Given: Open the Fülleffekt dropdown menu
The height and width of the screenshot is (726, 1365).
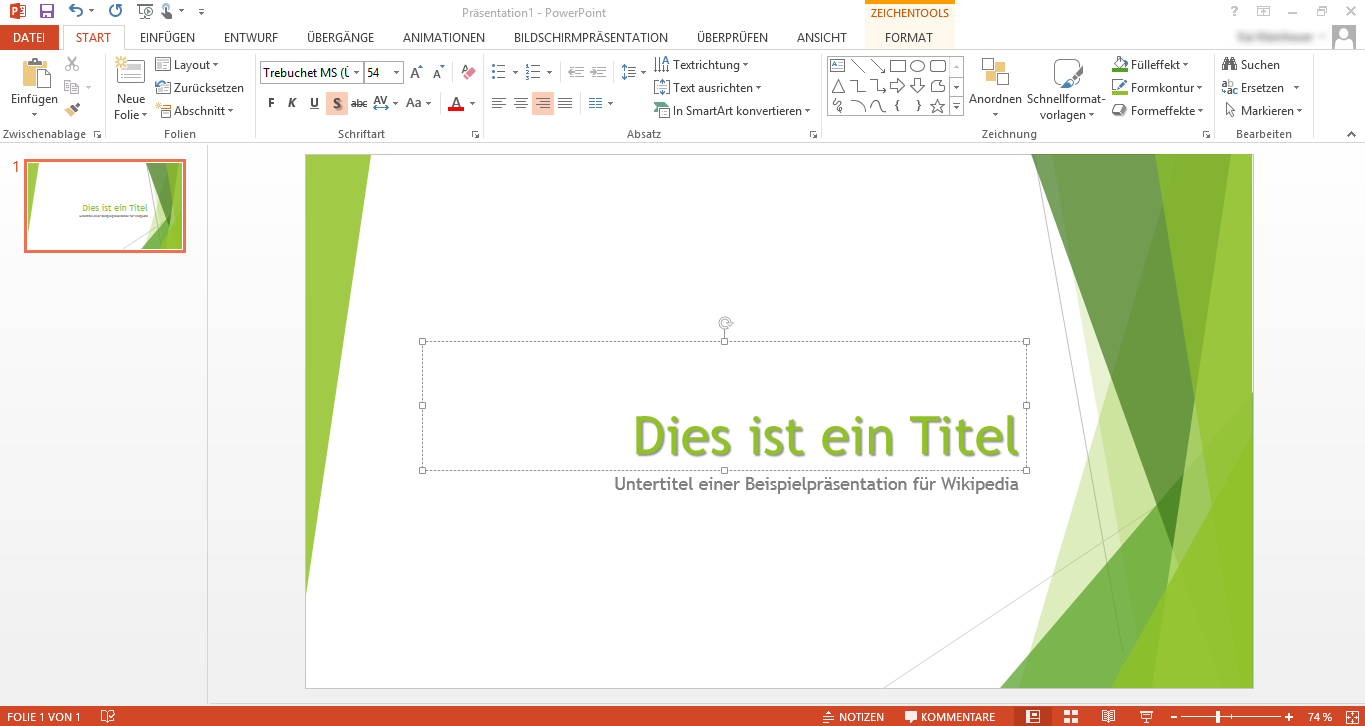Looking at the screenshot, I should (x=1151, y=65).
